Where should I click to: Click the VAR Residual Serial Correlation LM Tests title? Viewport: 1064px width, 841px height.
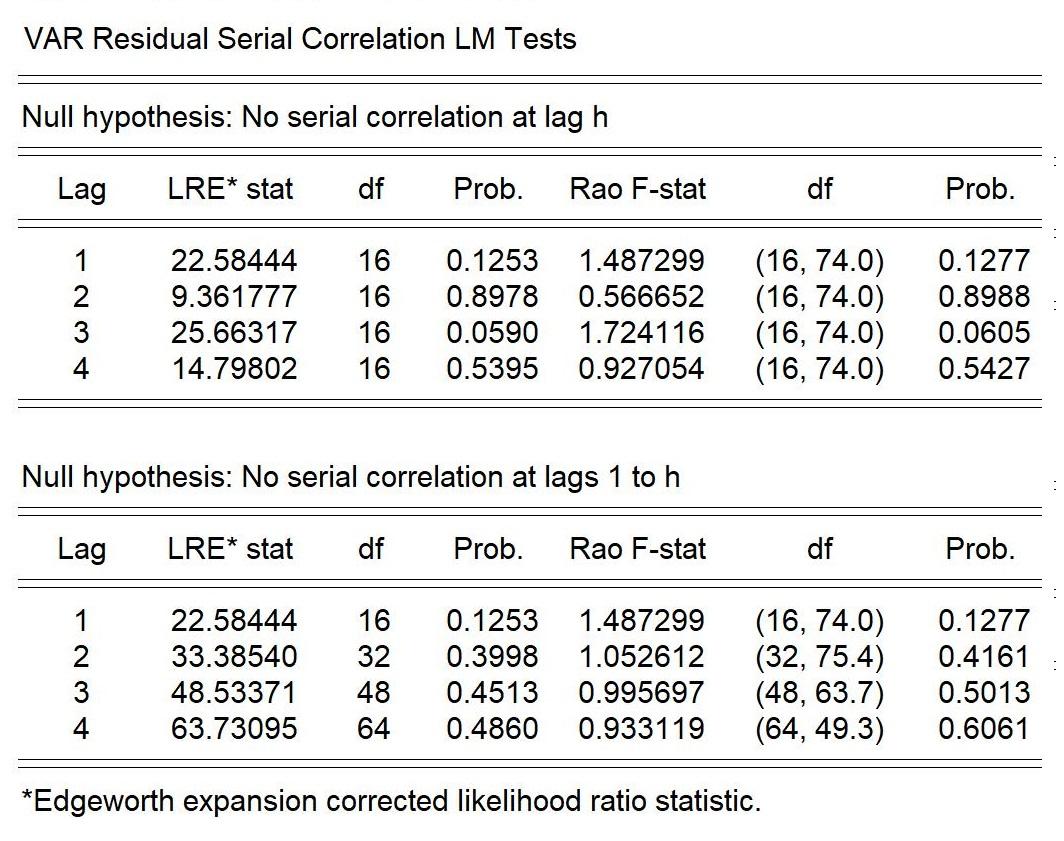click(x=299, y=40)
